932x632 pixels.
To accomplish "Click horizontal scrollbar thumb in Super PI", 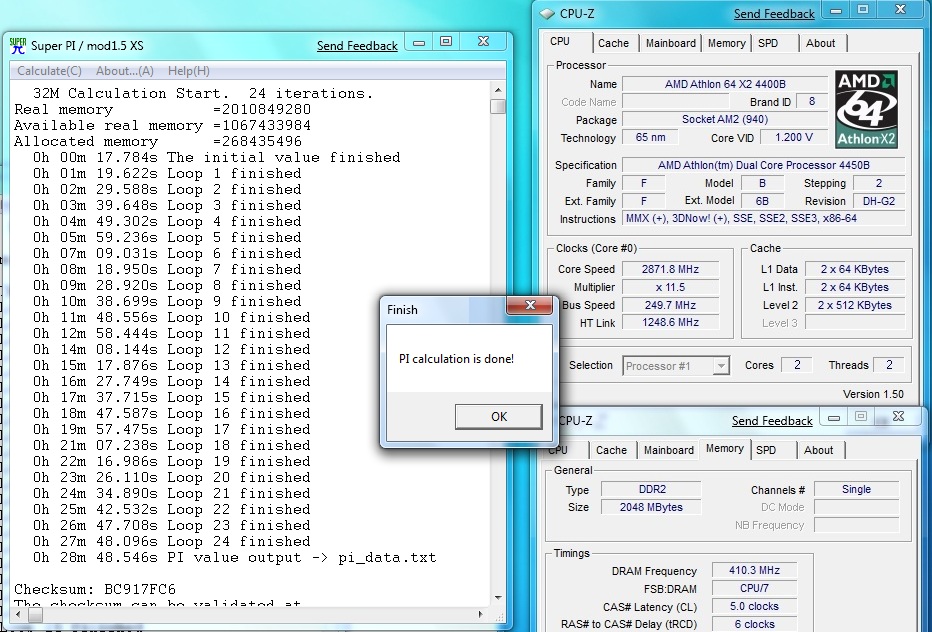I will coord(36,615).
